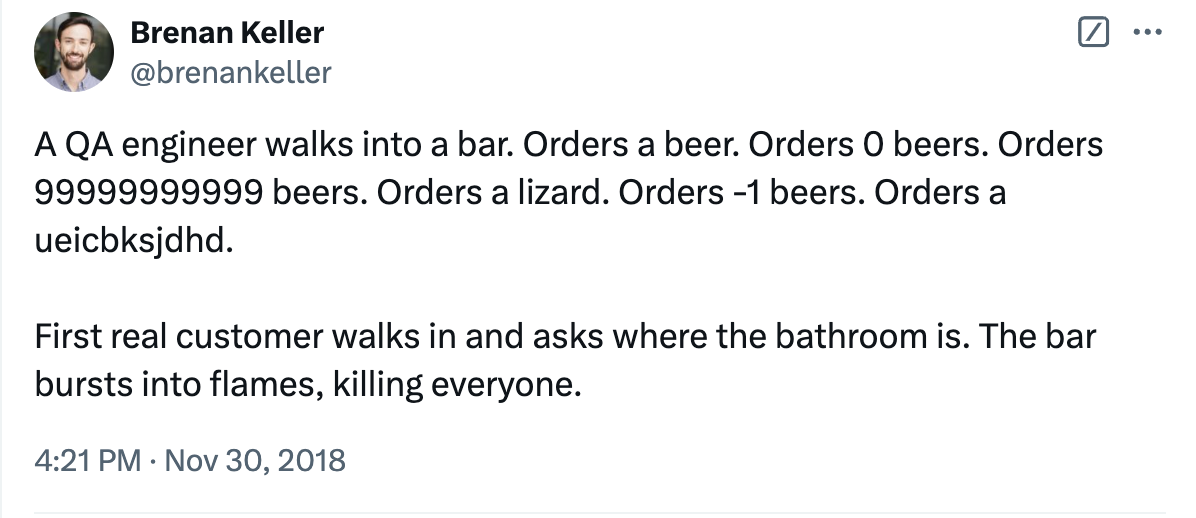Click the display name "Brenan Keller"
The height and width of the screenshot is (518, 1196).
tap(227, 33)
